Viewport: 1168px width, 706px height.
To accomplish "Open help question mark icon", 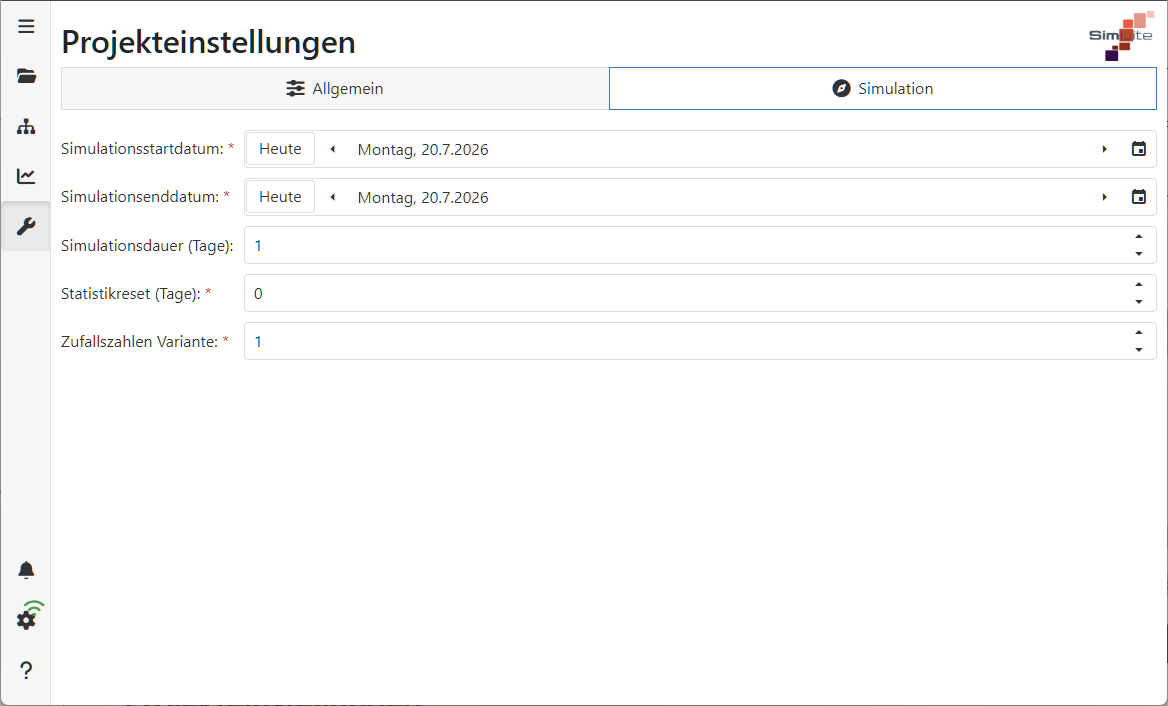I will [x=26, y=670].
